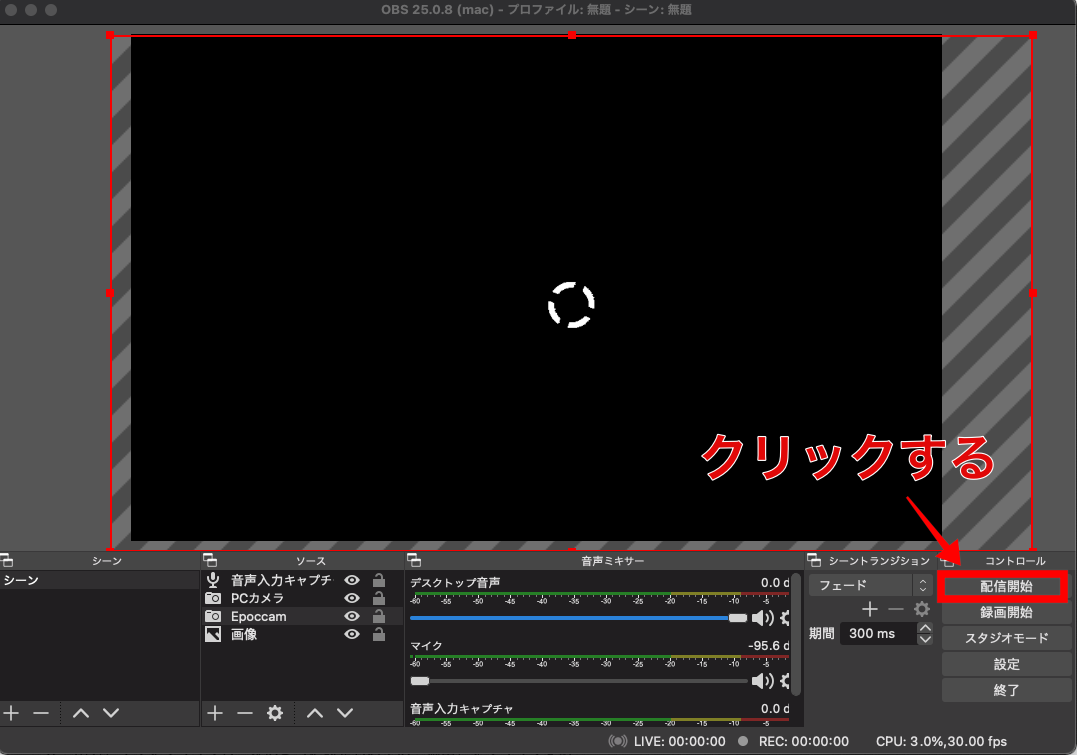1077x755 pixels.
Task: Click the add source plus icon
Action: tap(214, 713)
